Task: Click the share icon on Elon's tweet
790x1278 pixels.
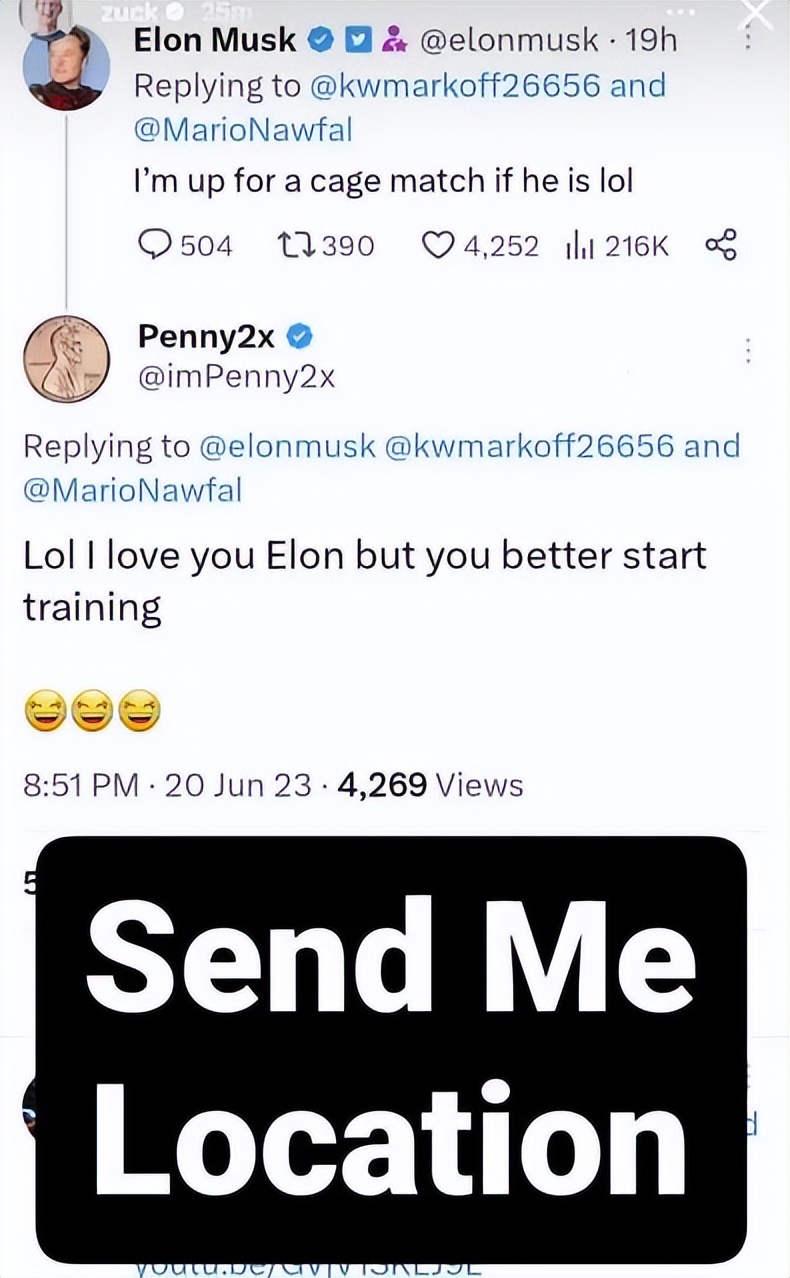Action: click(721, 245)
